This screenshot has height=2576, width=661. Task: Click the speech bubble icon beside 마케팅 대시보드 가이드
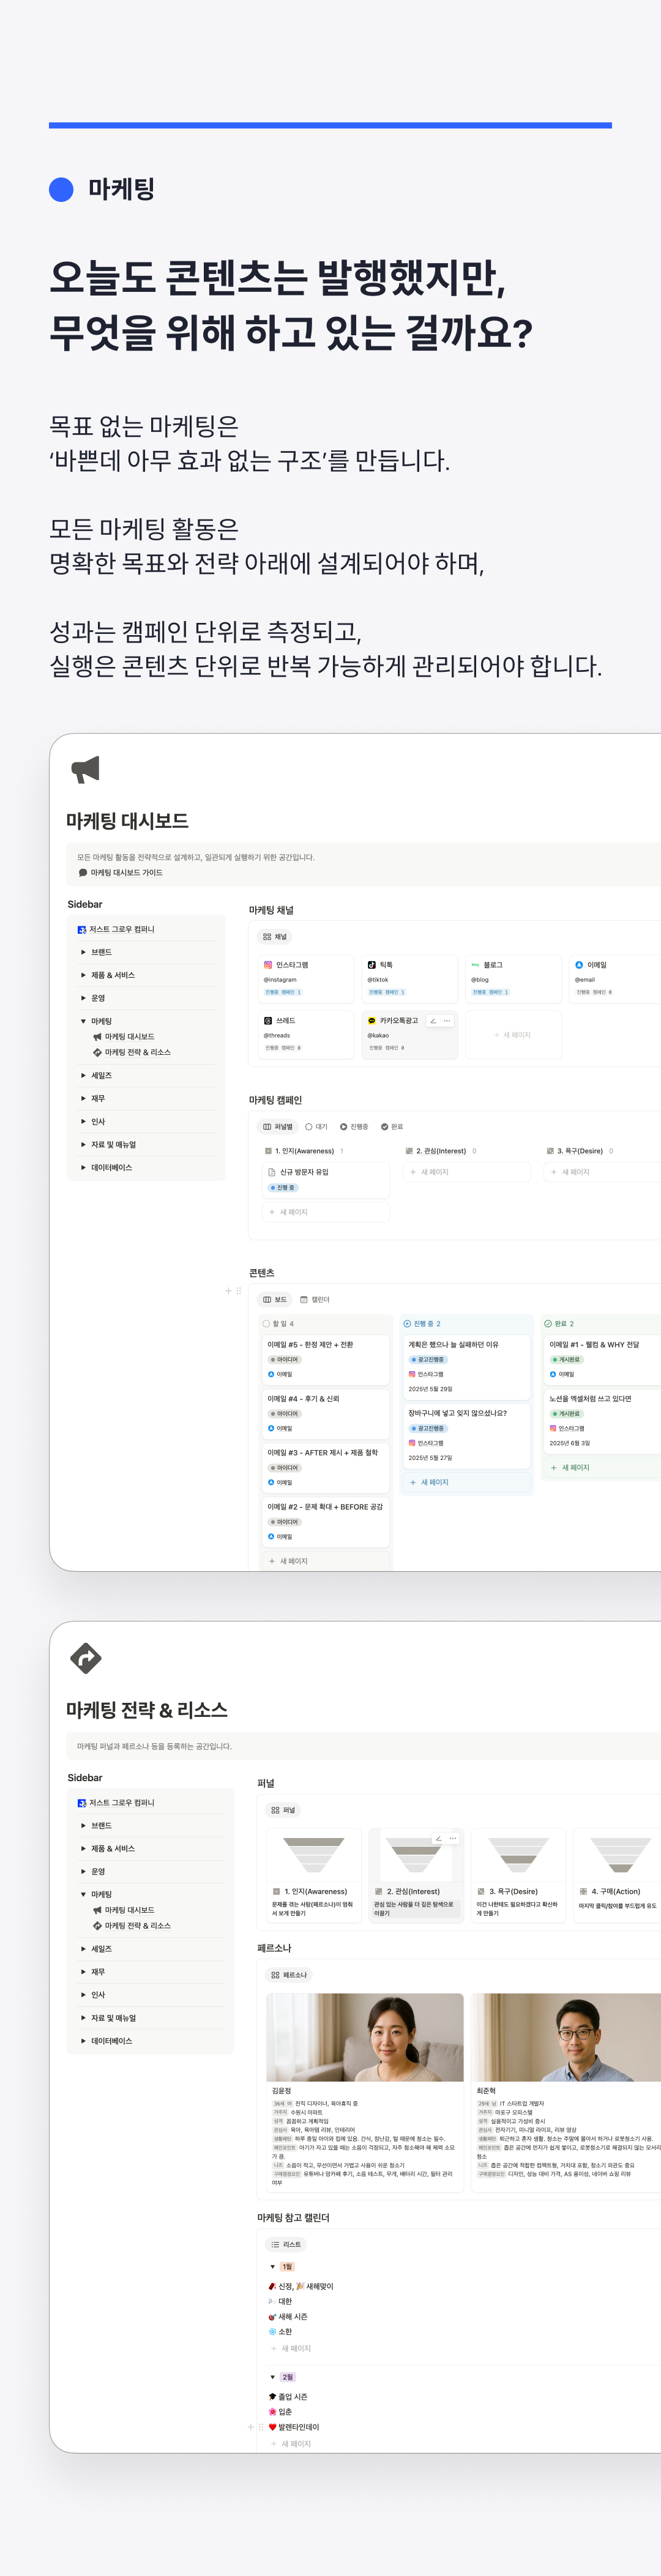point(83,873)
